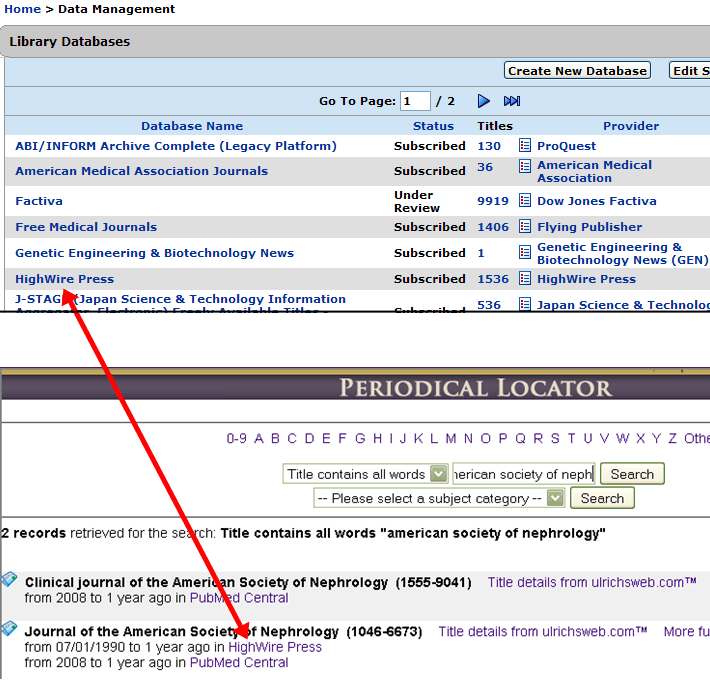Sort by Database Name column header
Viewport: 710px width, 700px height.
pyautogui.click(x=192, y=126)
